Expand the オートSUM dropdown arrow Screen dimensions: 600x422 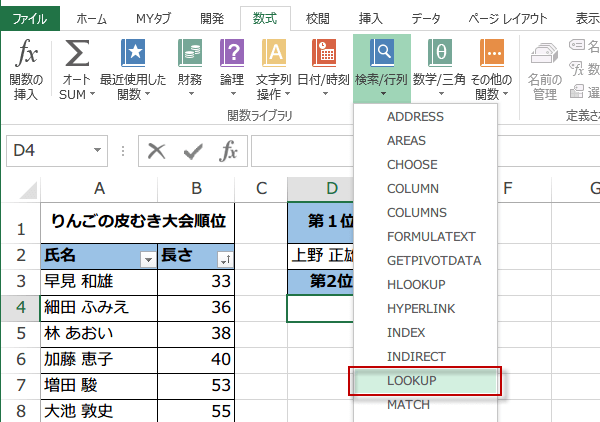(x=92, y=93)
